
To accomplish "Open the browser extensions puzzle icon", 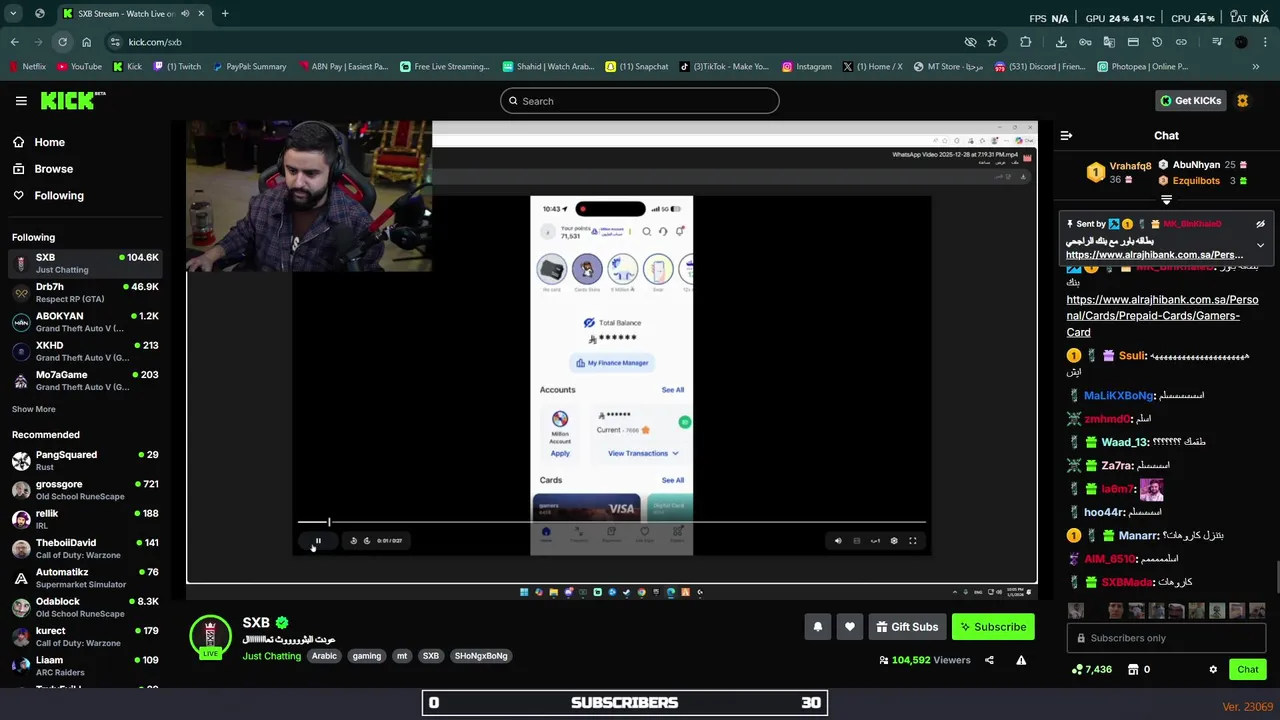I will [1025, 42].
